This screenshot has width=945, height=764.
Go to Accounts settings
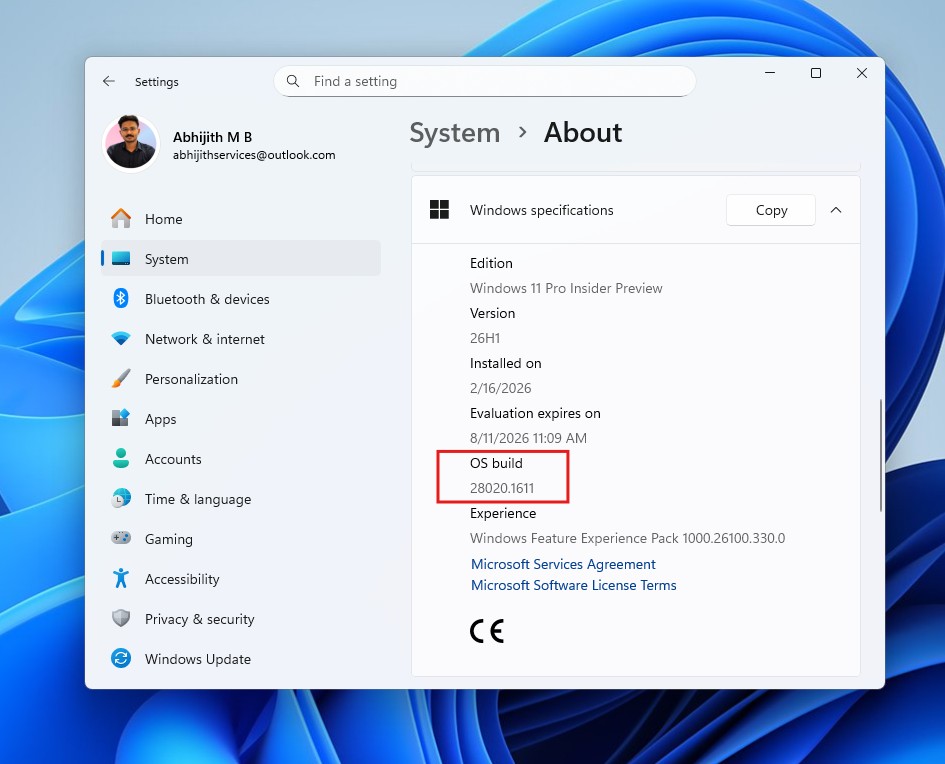(x=173, y=458)
